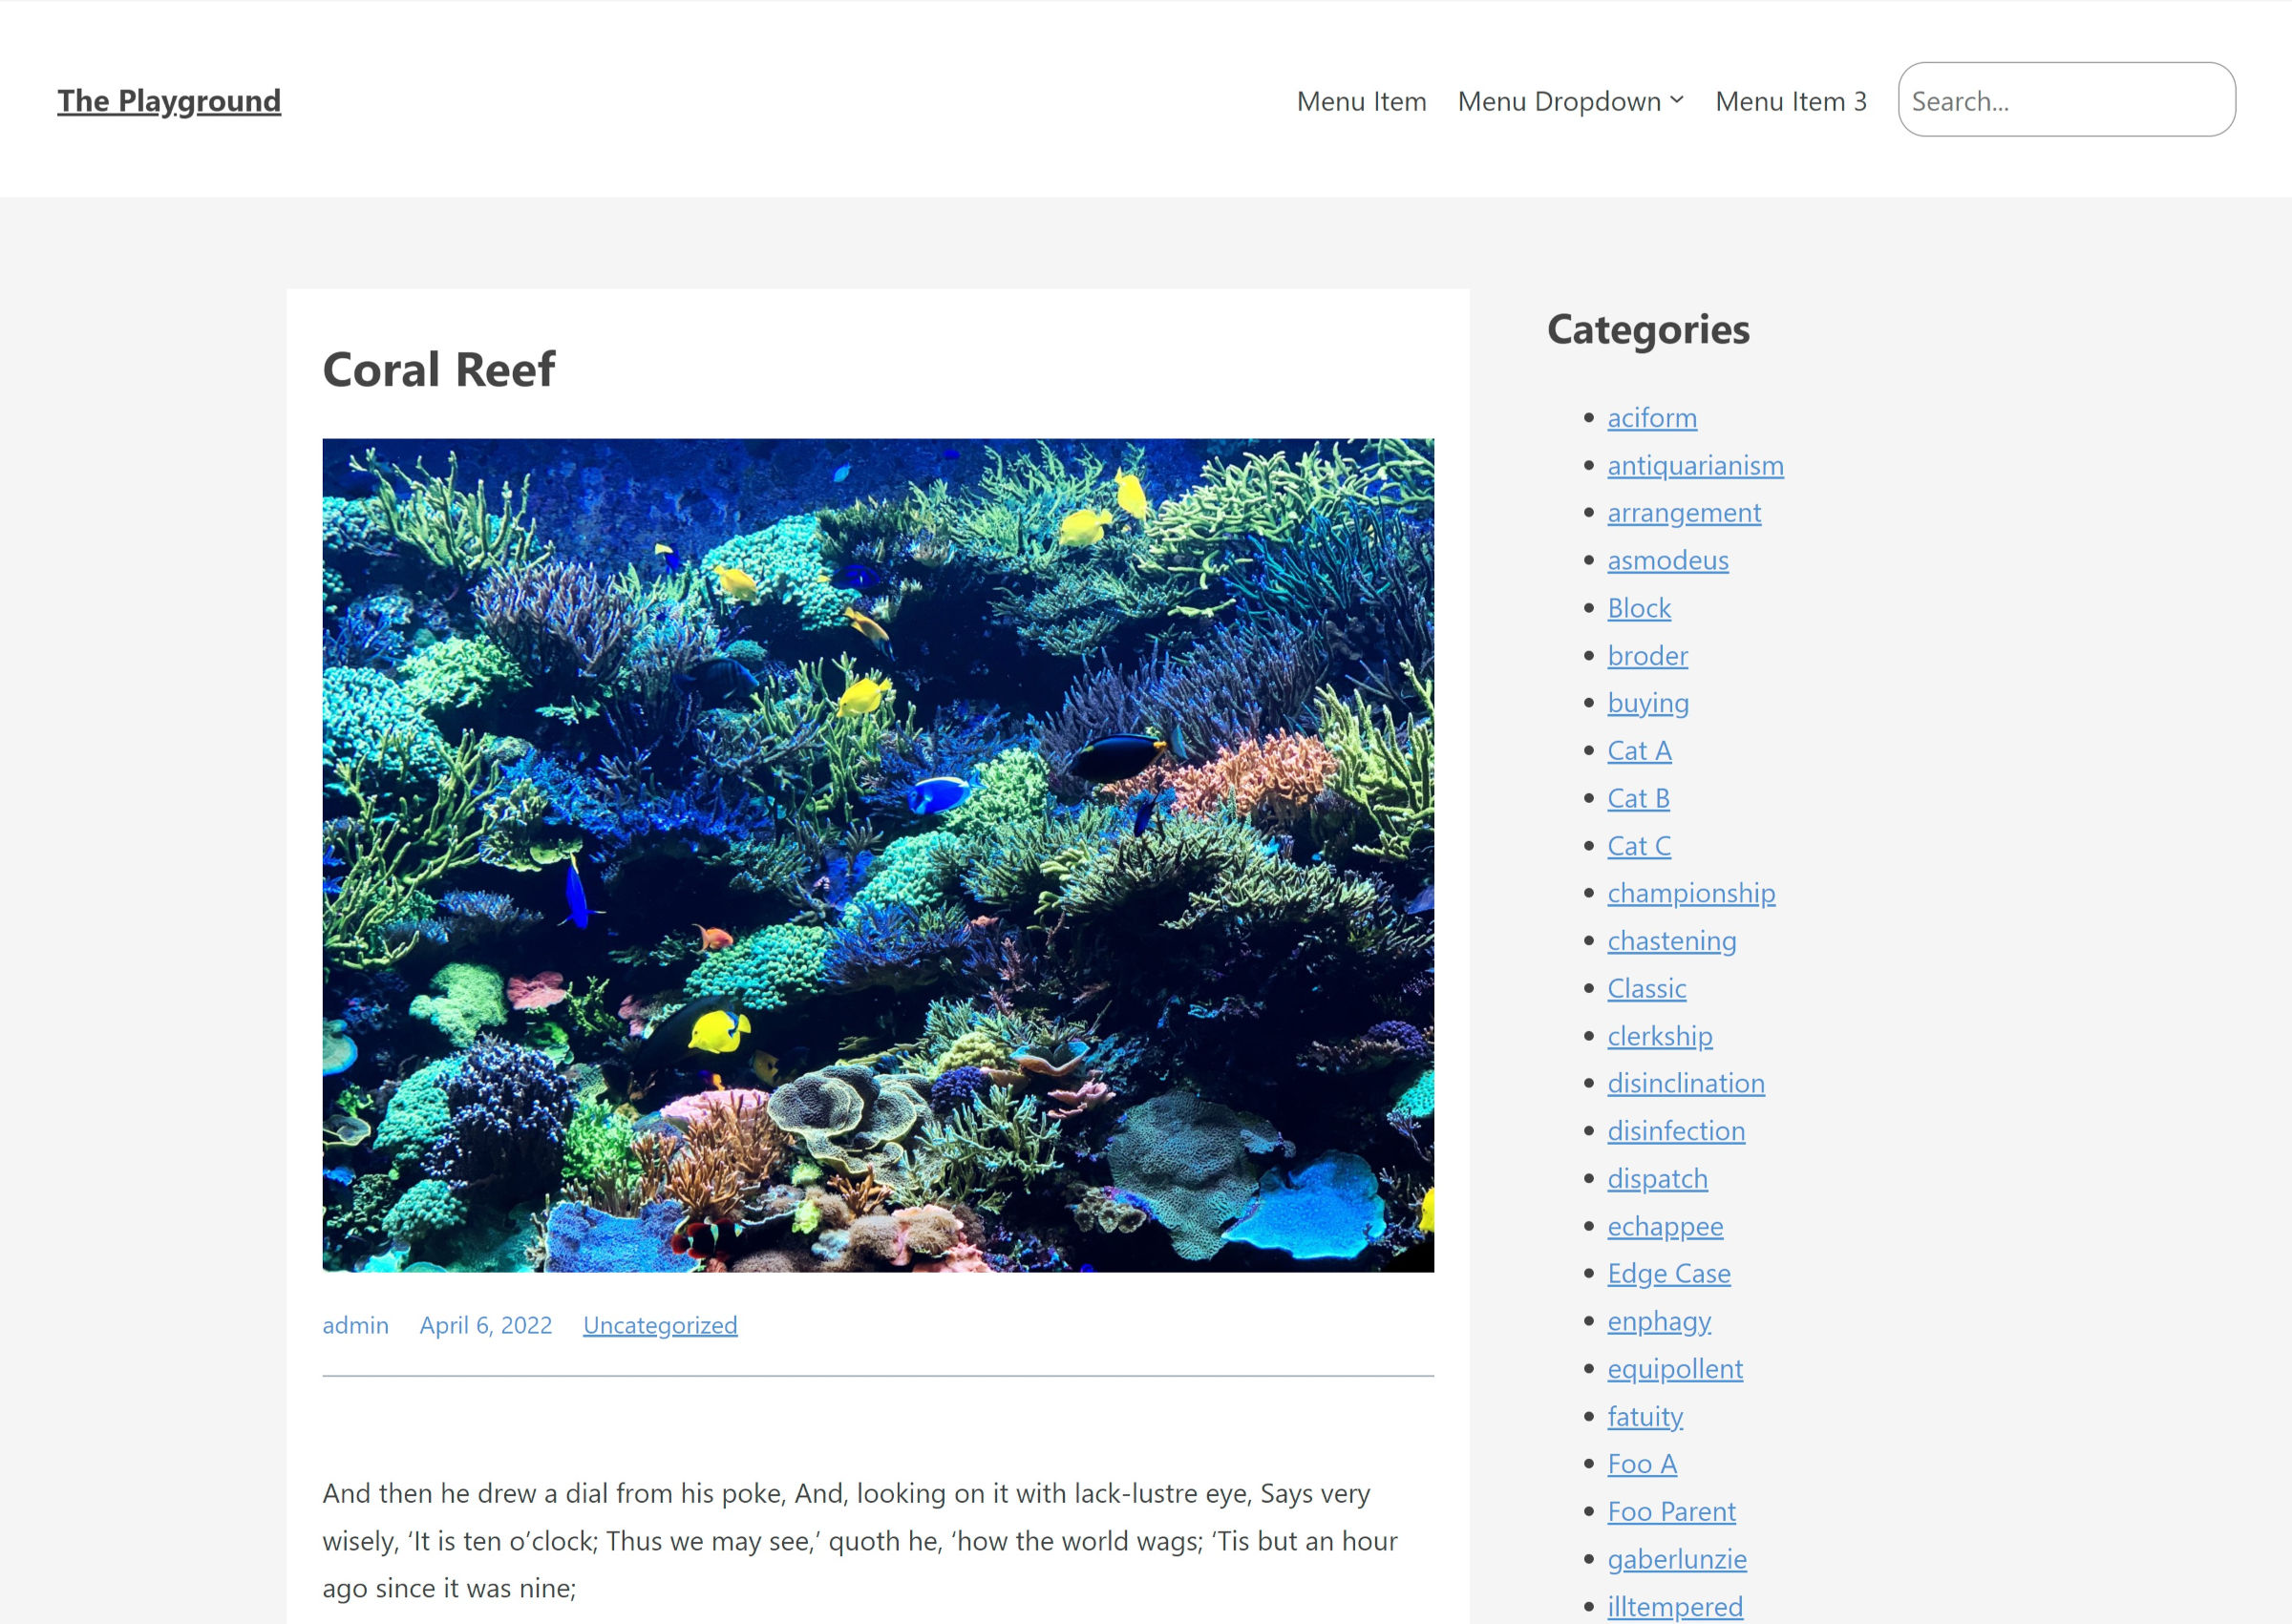The image size is (2292, 1624).
Task: Click the Search input field
Action: [x=2065, y=100]
